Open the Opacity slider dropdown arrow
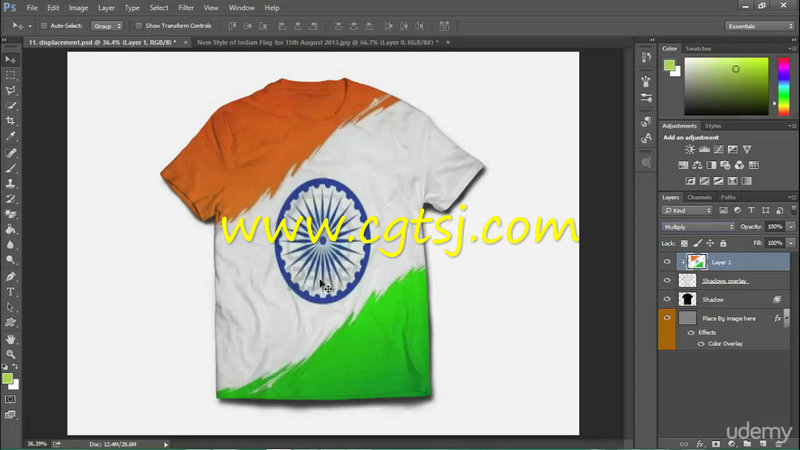The width and height of the screenshot is (800, 450). coord(791,227)
